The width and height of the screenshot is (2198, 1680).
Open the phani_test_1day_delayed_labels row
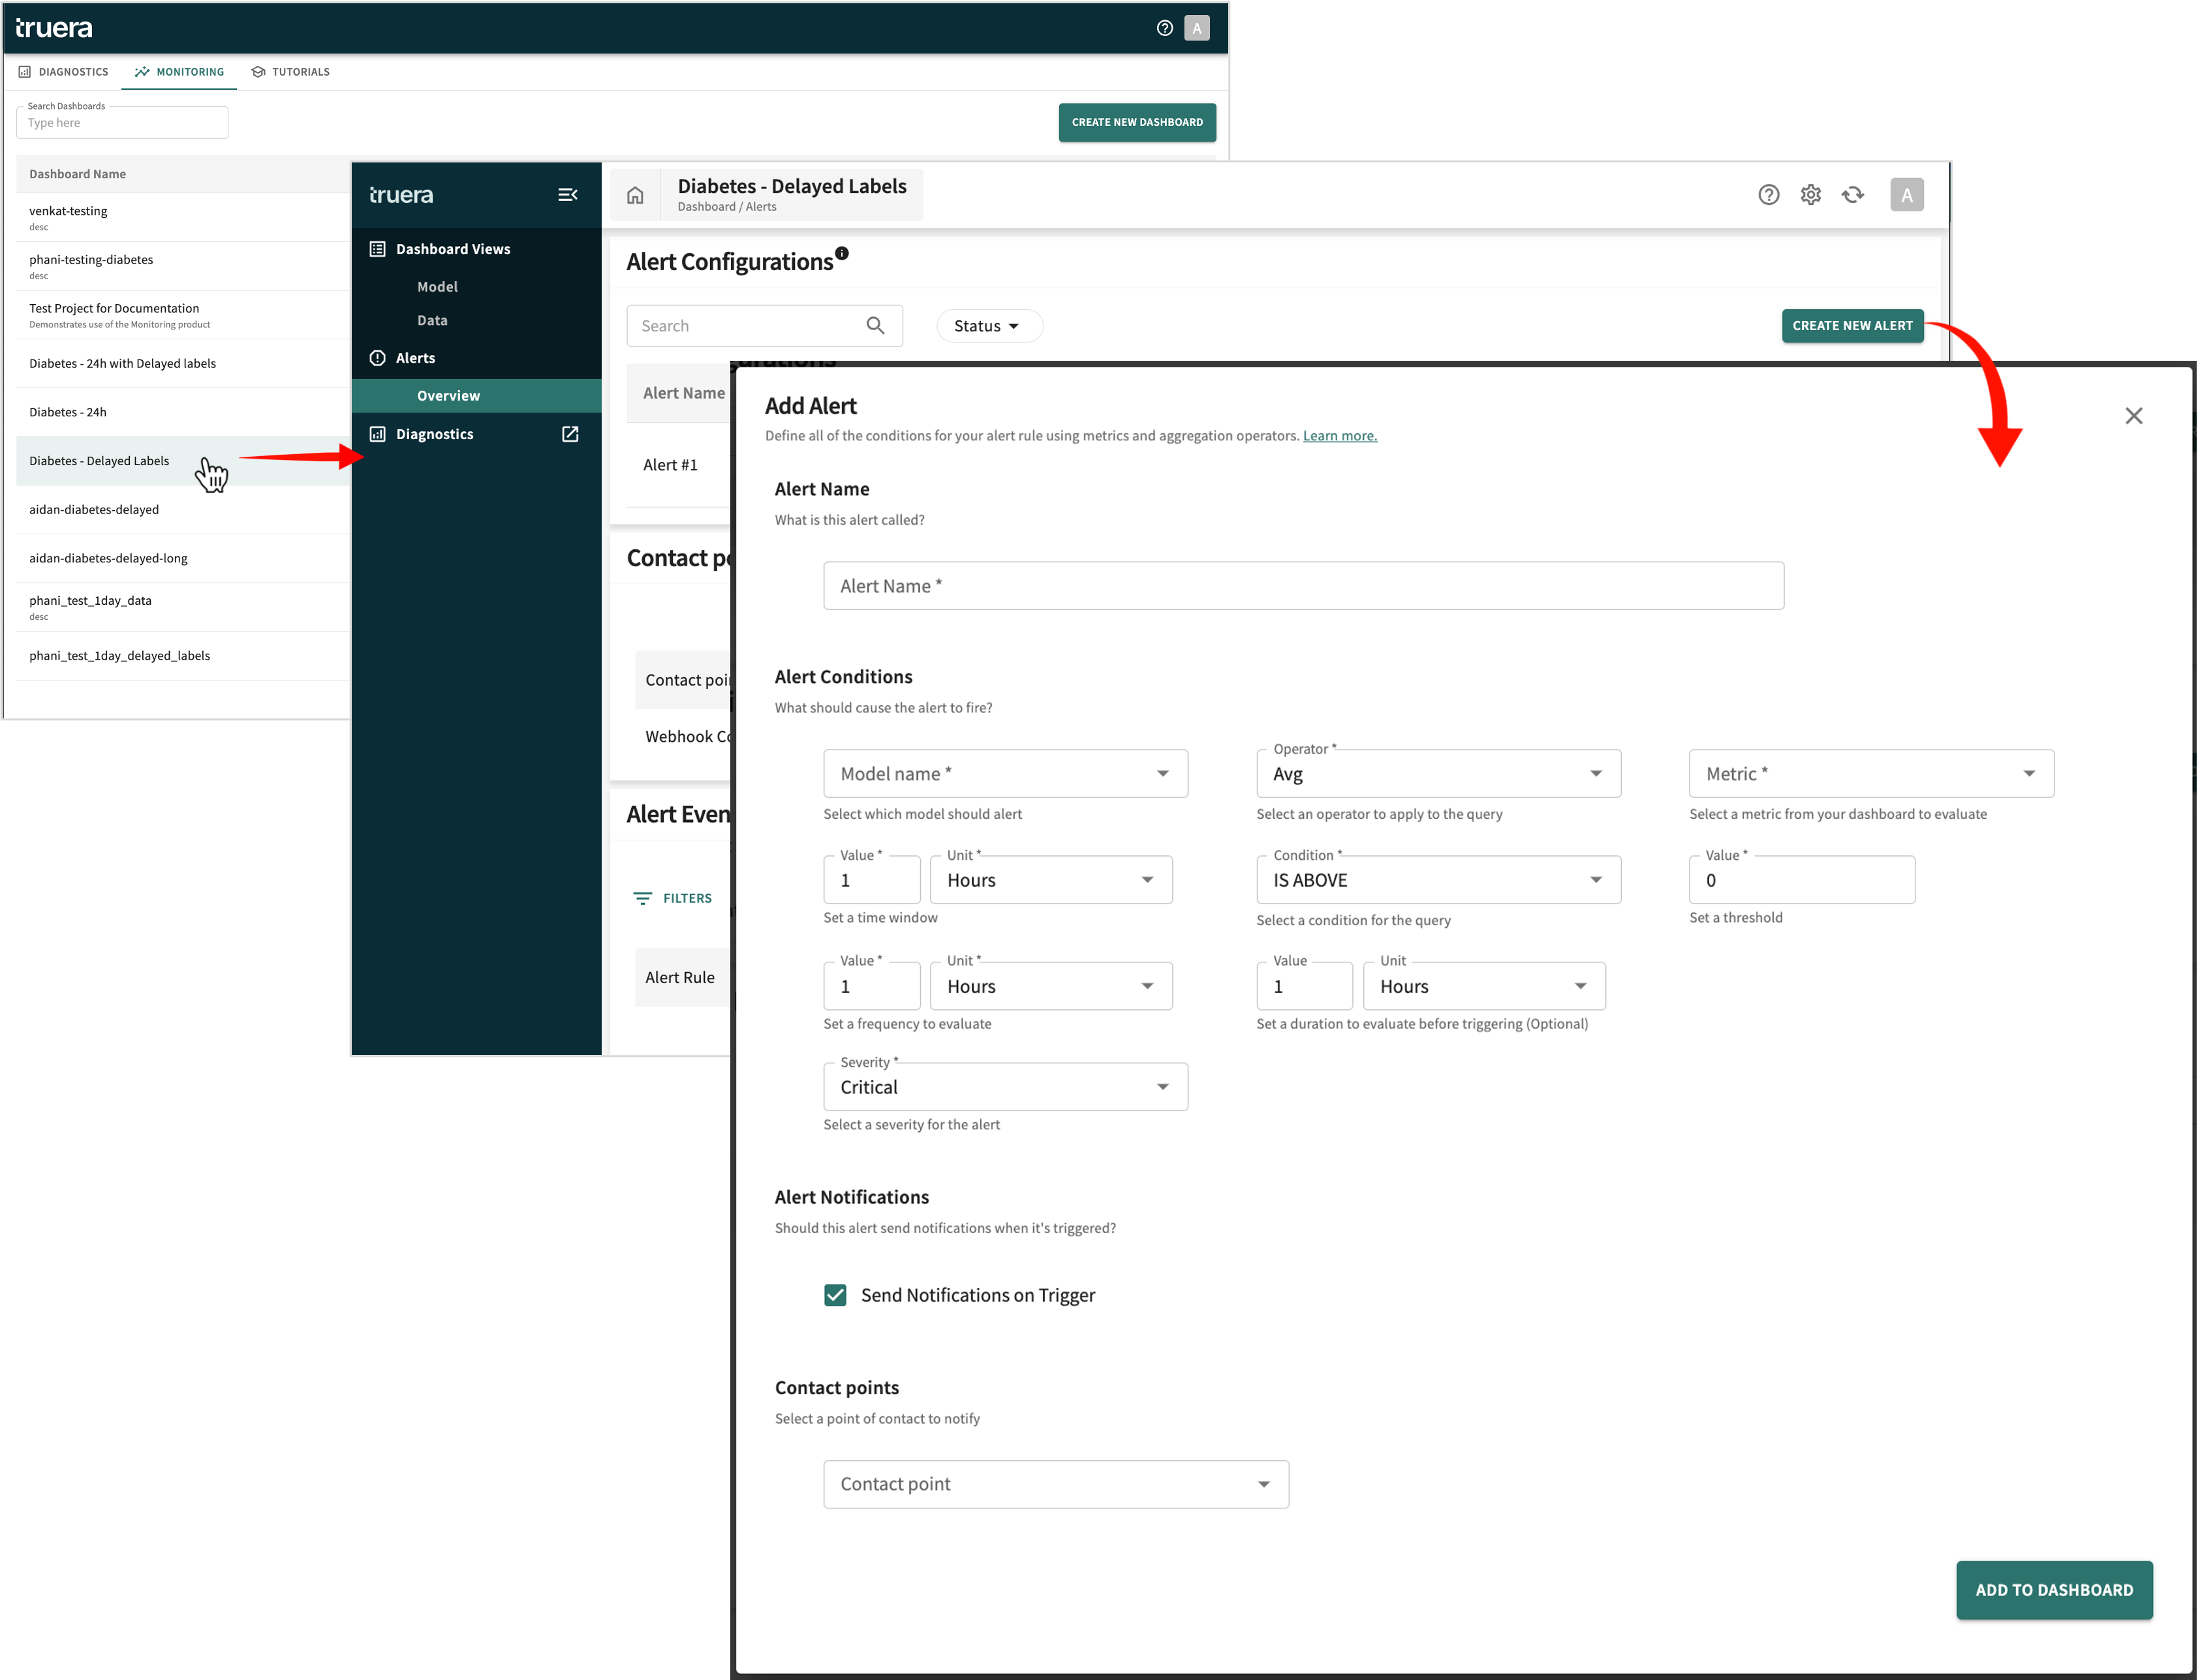(183, 656)
